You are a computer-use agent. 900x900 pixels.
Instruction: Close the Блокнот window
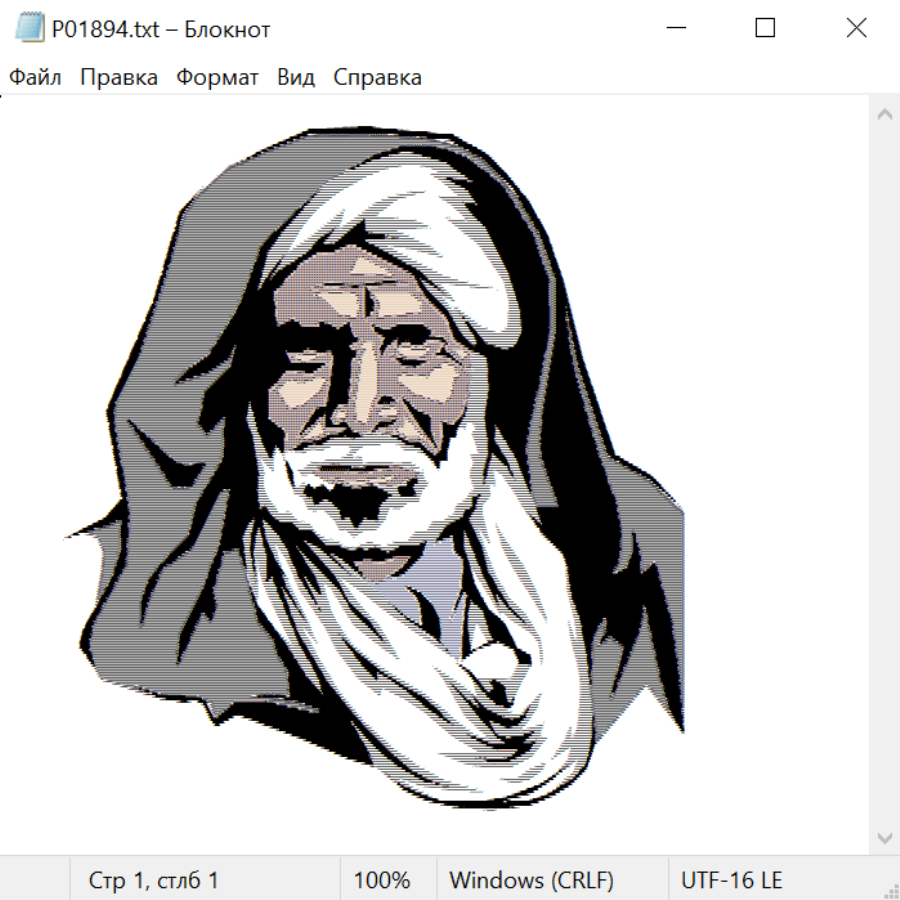(856, 29)
